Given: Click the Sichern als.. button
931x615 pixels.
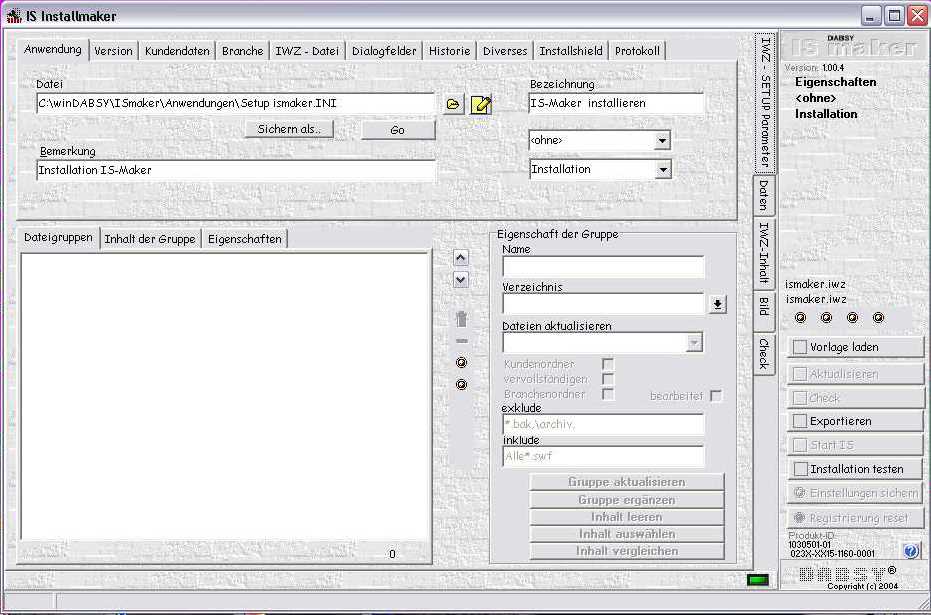Looking at the screenshot, I should point(289,129).
